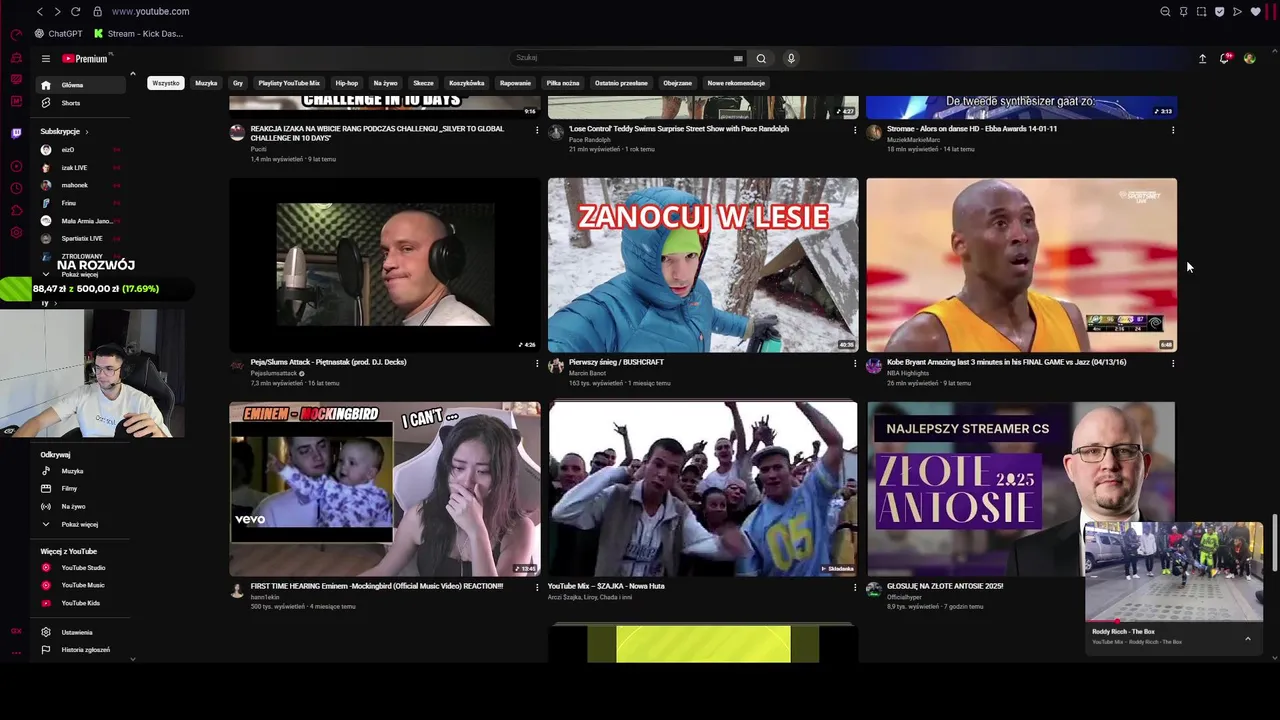Open options for Kobe Bryant final game video
Image resolution: width=1280 pixels, height=720 pixels.
click(x=1172, y=363)
